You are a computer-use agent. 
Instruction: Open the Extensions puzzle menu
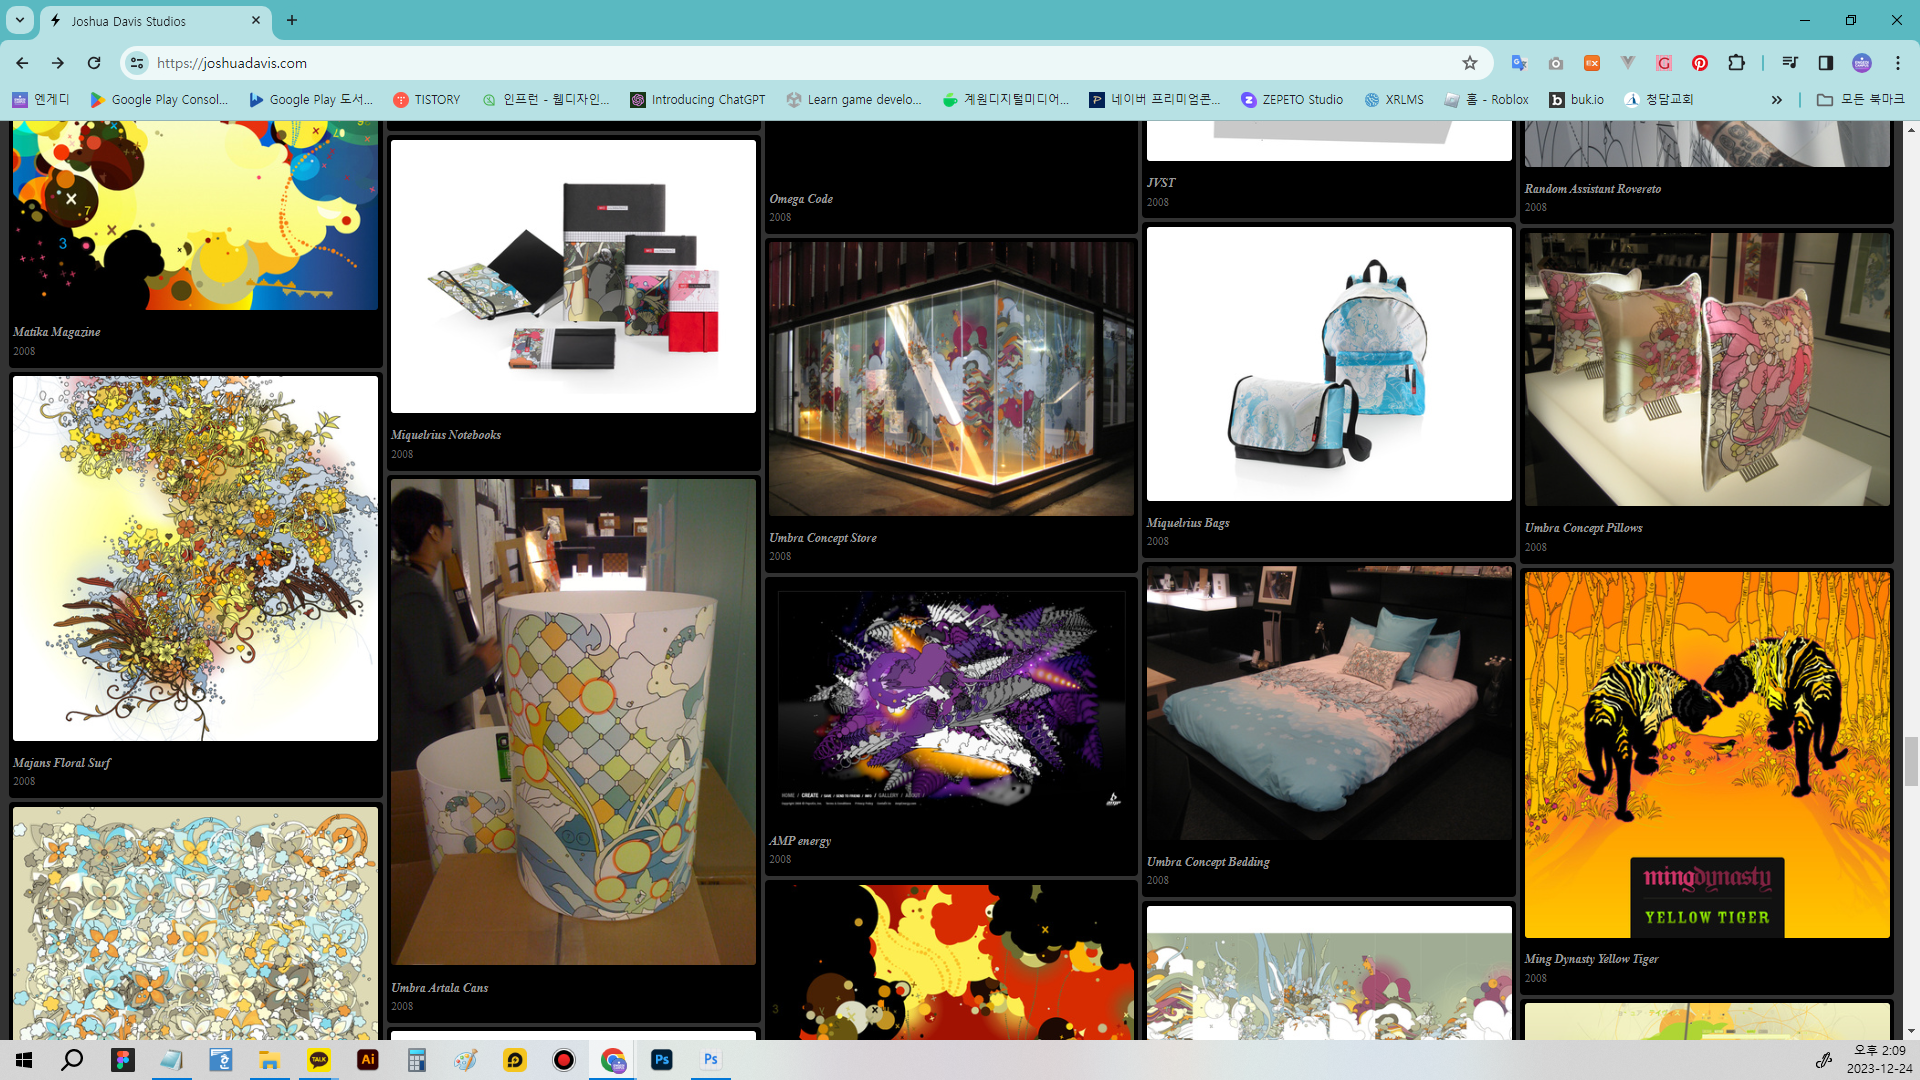point(1736,63)
